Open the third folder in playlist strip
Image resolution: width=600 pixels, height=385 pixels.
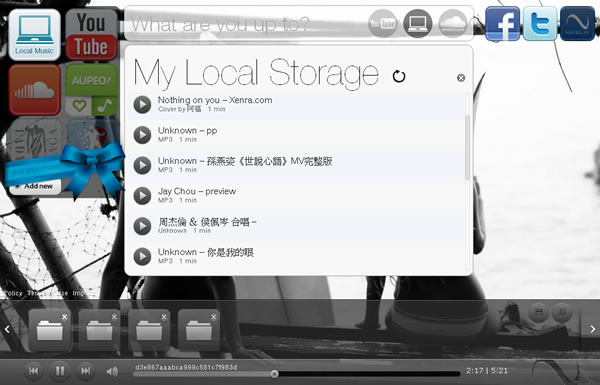pyautogui.click(x=149, y=331)
